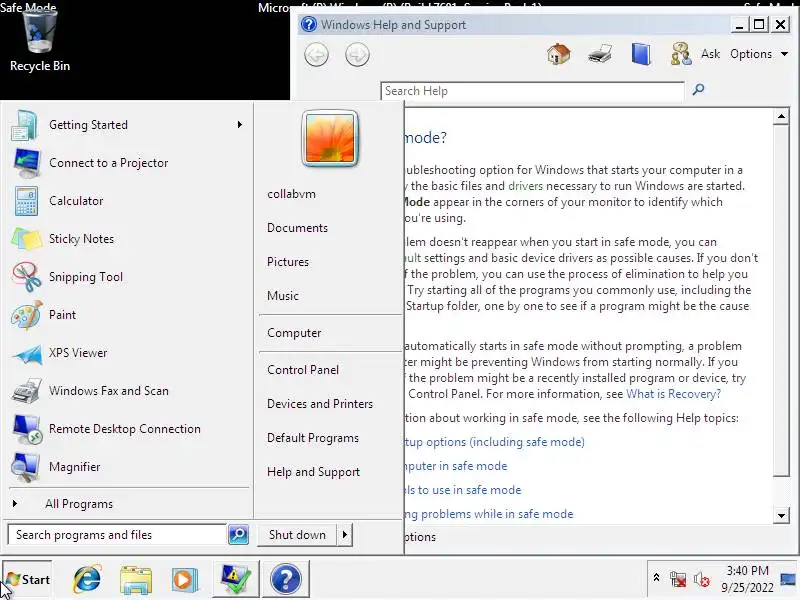Click the muted volume tray icon
The height and width of the screenshot is (600, 800).
(x=702, y=579)
